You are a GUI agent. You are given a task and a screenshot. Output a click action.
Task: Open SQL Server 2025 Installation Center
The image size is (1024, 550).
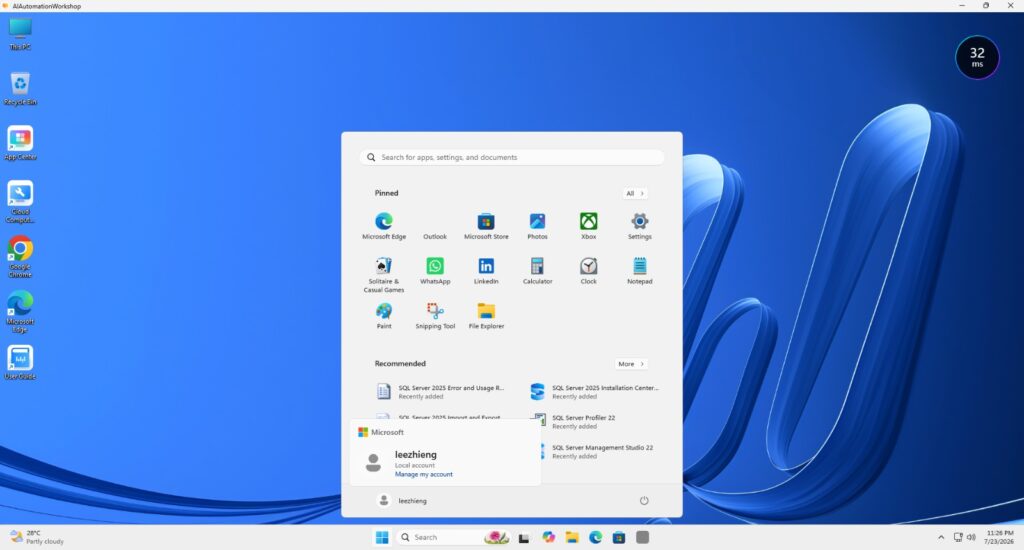pyautogui.click(x=595, y=391)
